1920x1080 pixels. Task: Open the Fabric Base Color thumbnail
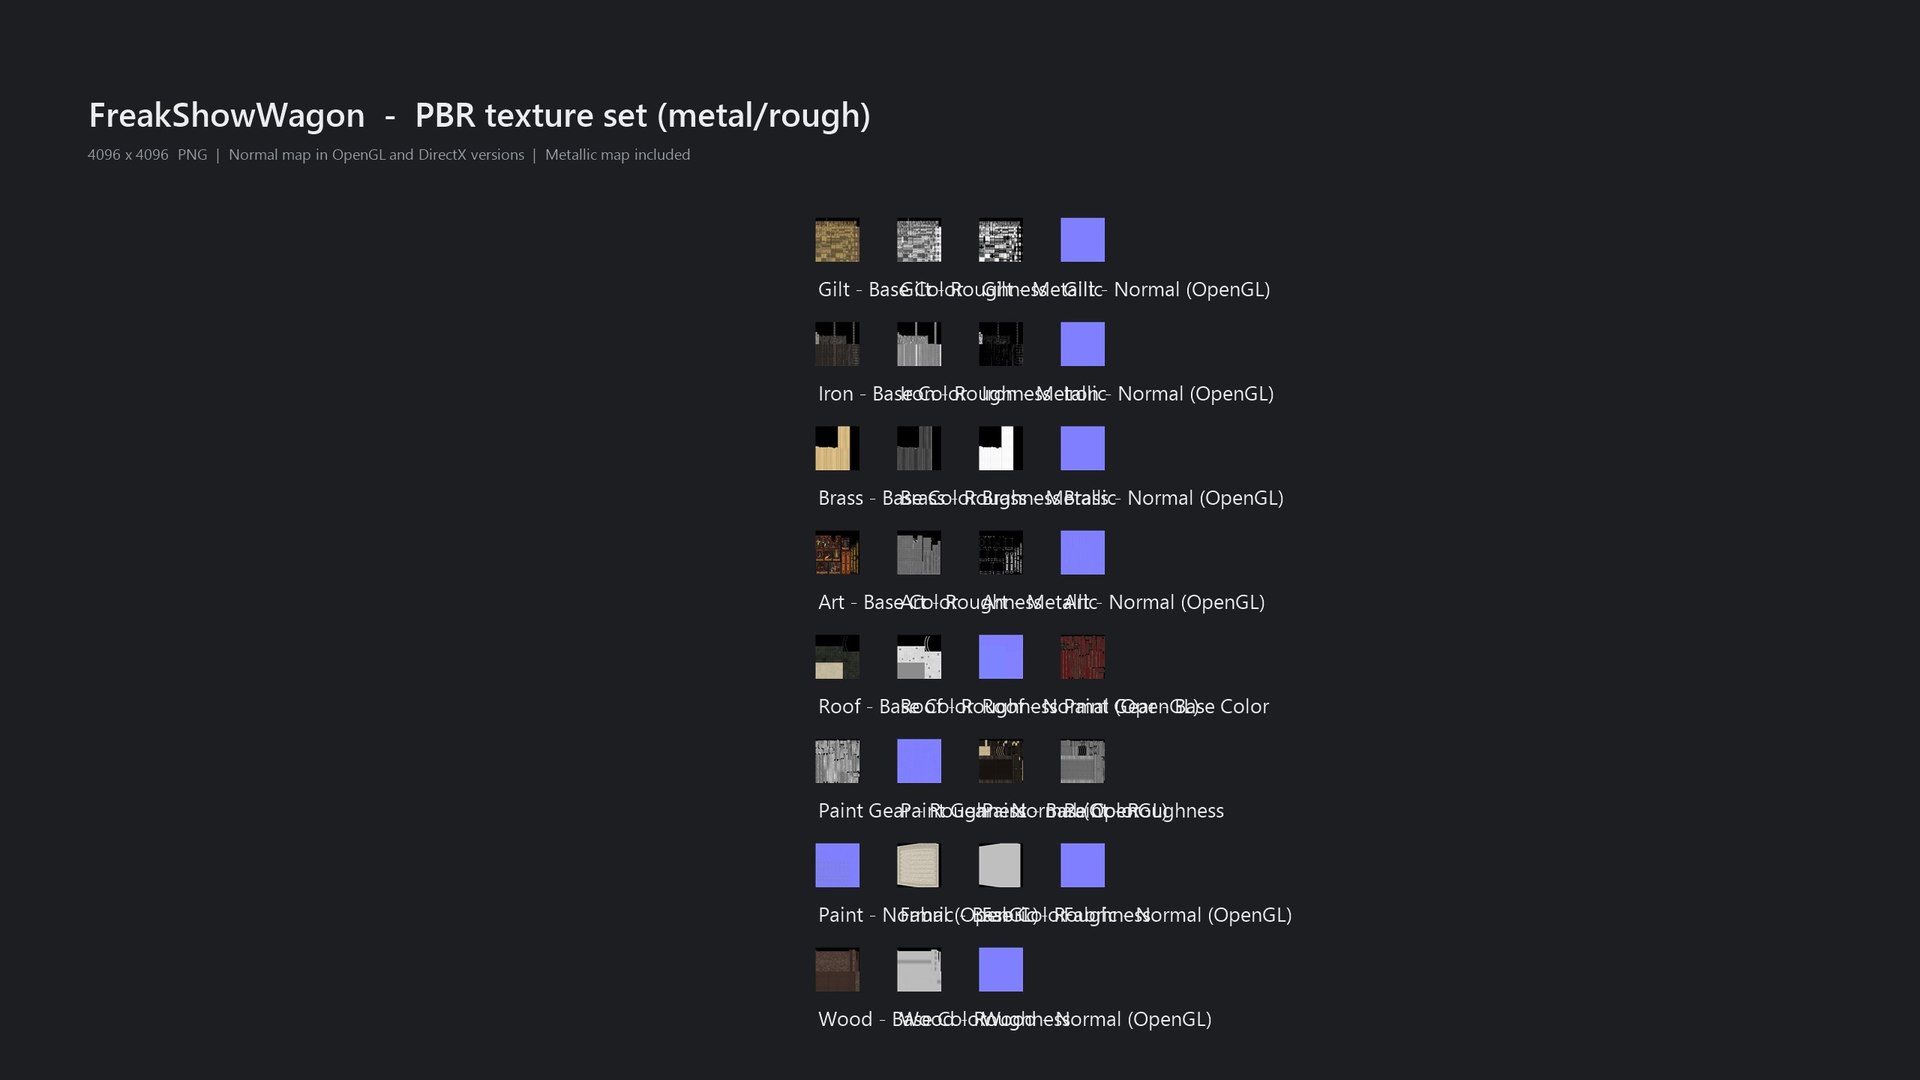coord(919,865)
